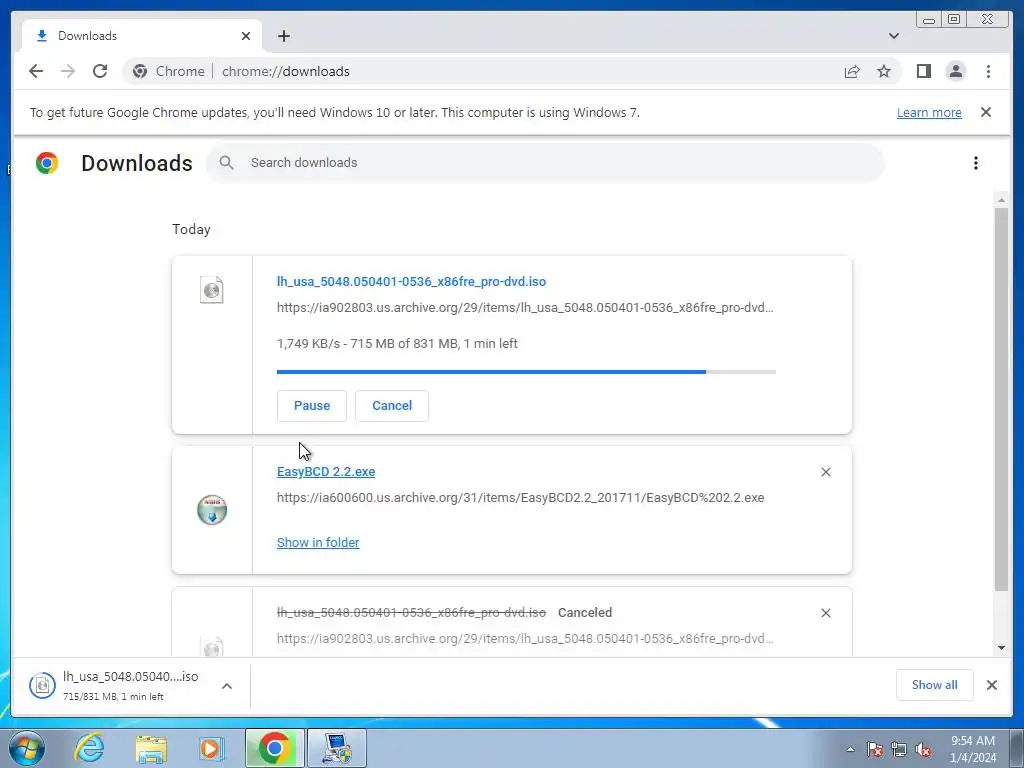Open a new tab with the plus icon

283,36
